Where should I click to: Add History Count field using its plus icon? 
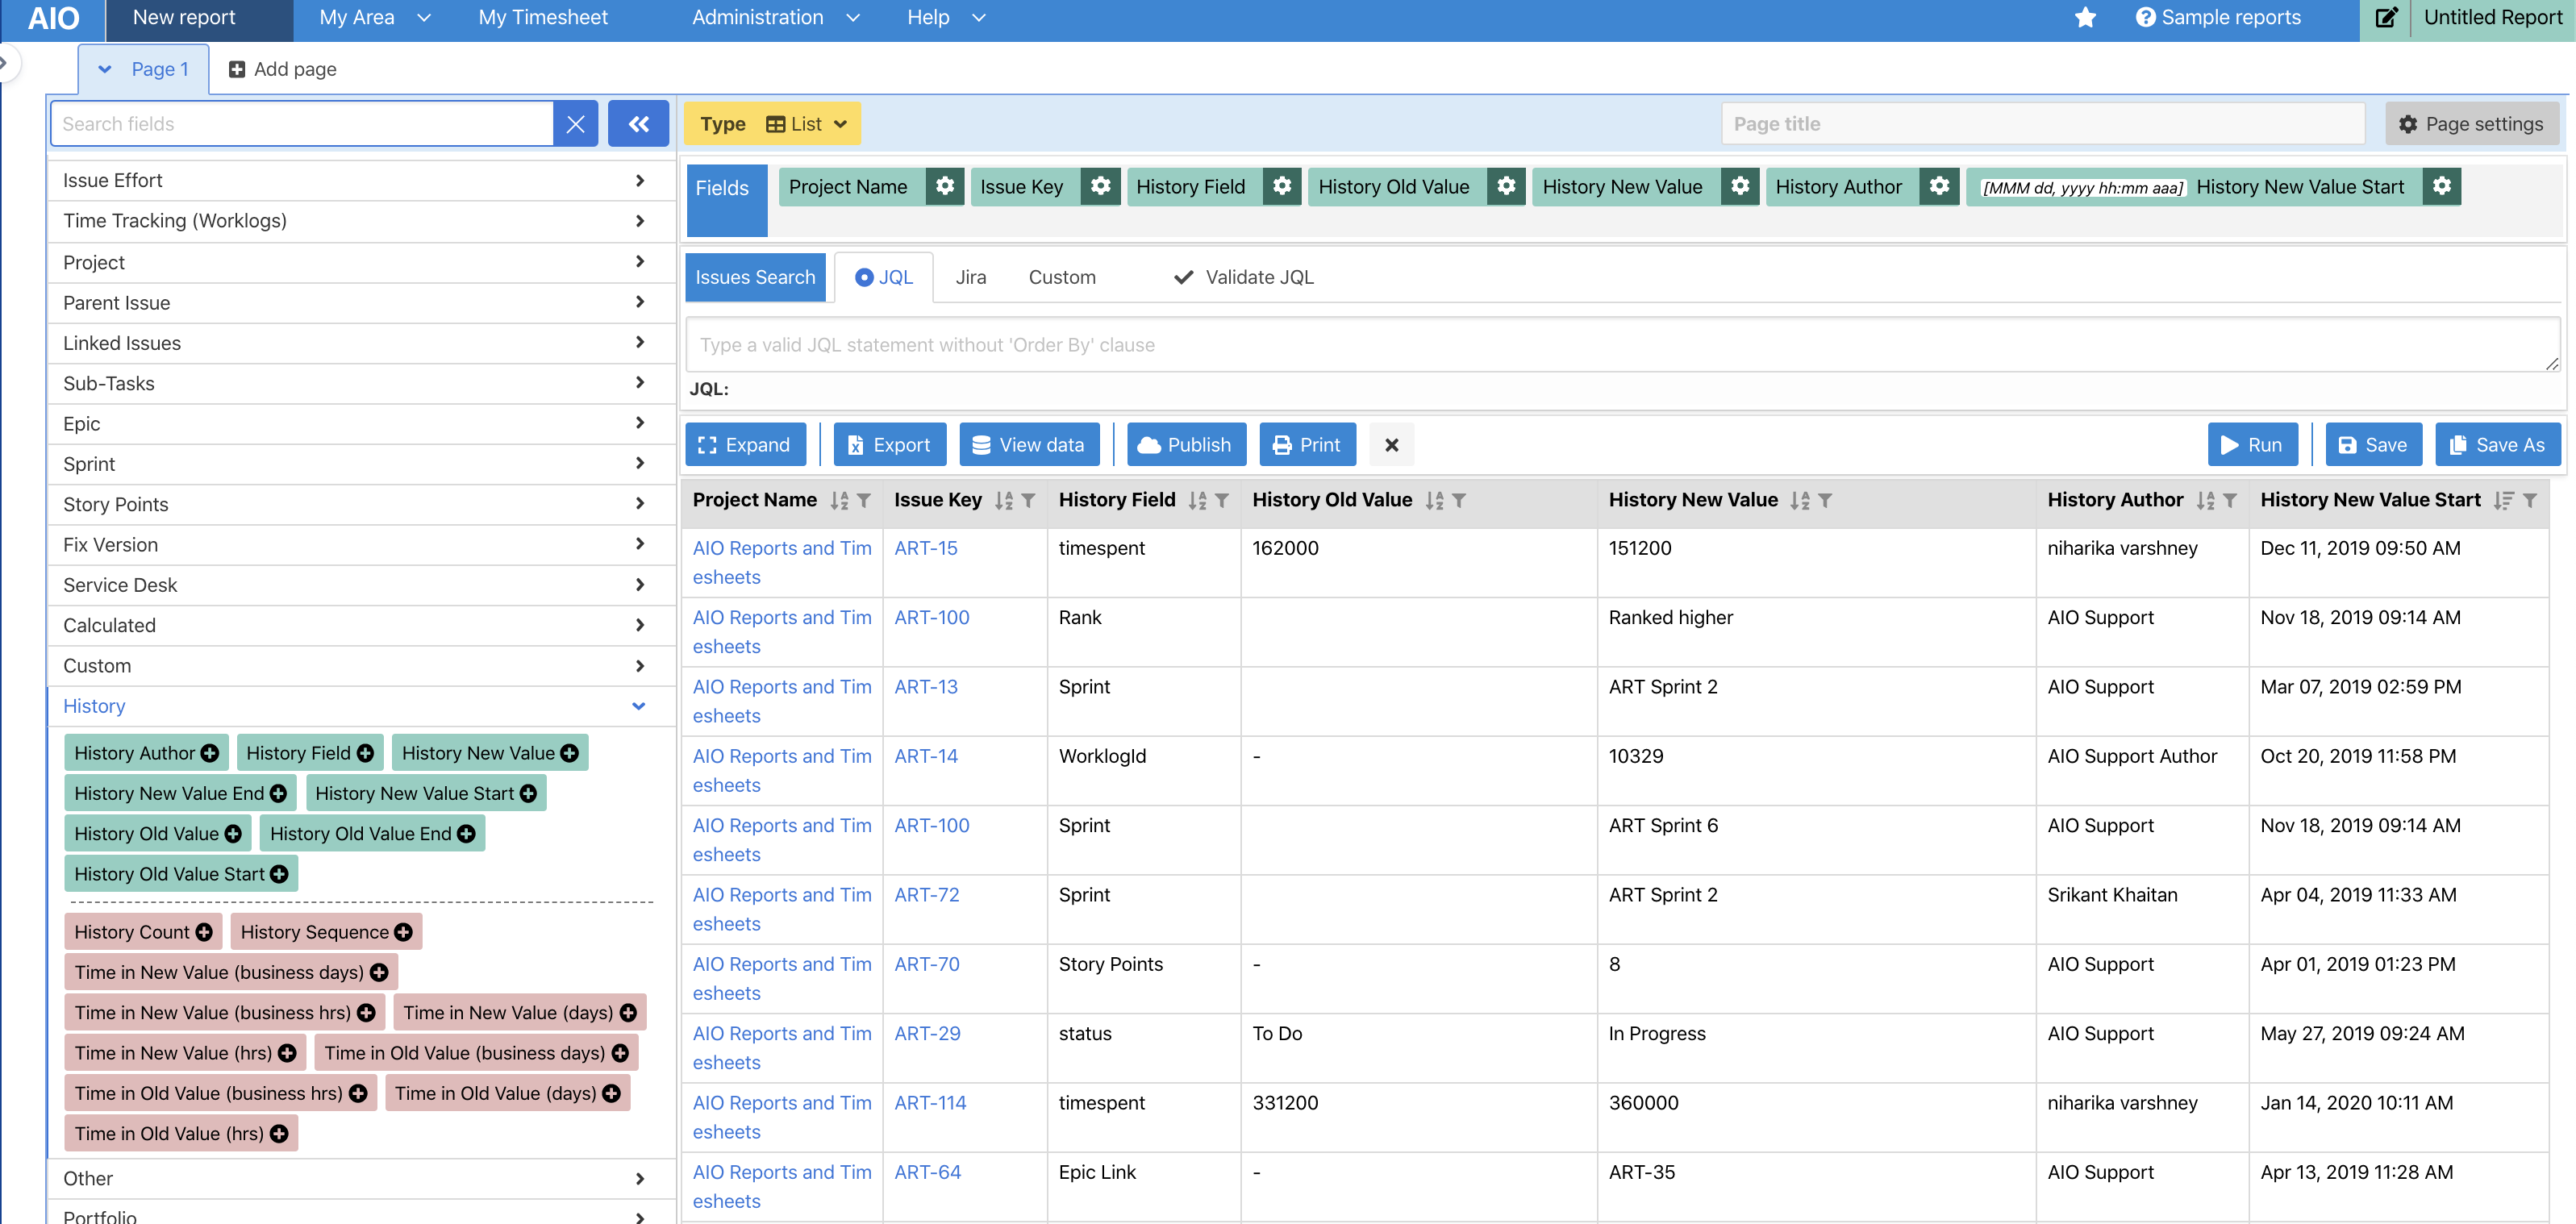pos(203,931)
